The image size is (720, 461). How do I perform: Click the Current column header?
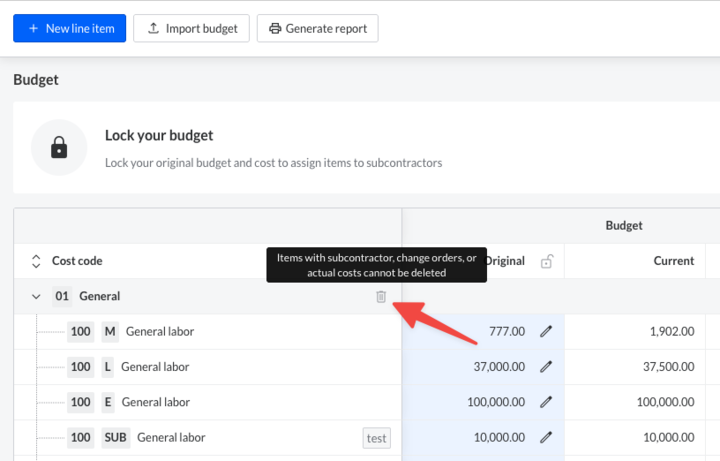click(673, 261)
